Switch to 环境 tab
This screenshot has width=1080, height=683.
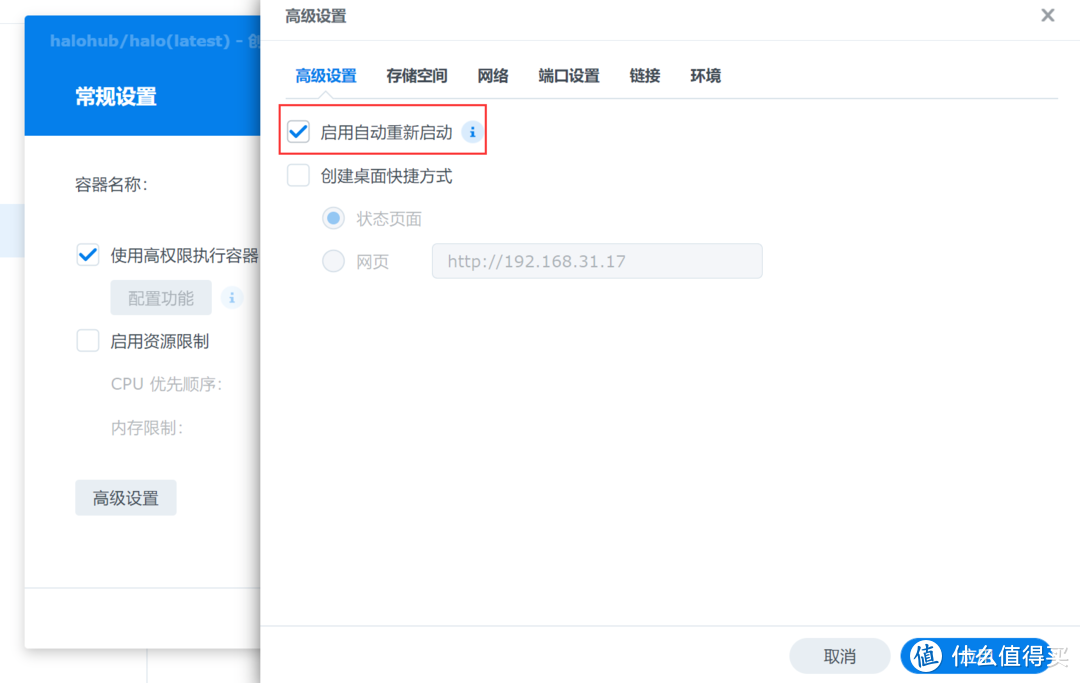coord(705,76)
